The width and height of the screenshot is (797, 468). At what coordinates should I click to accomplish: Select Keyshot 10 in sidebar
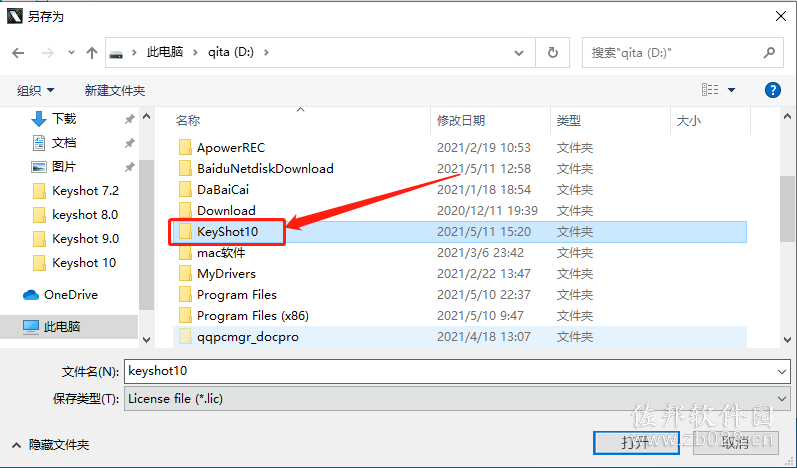pyautogui.click(x=84, y=263)
